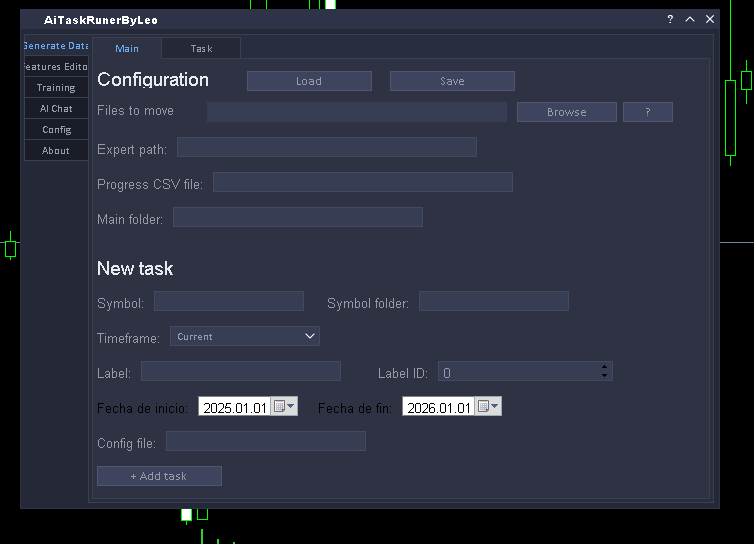This screenshot has height=544, width=754.
Task: Click the Add task button
Action: pyautogui.click(x=159, y=476)
